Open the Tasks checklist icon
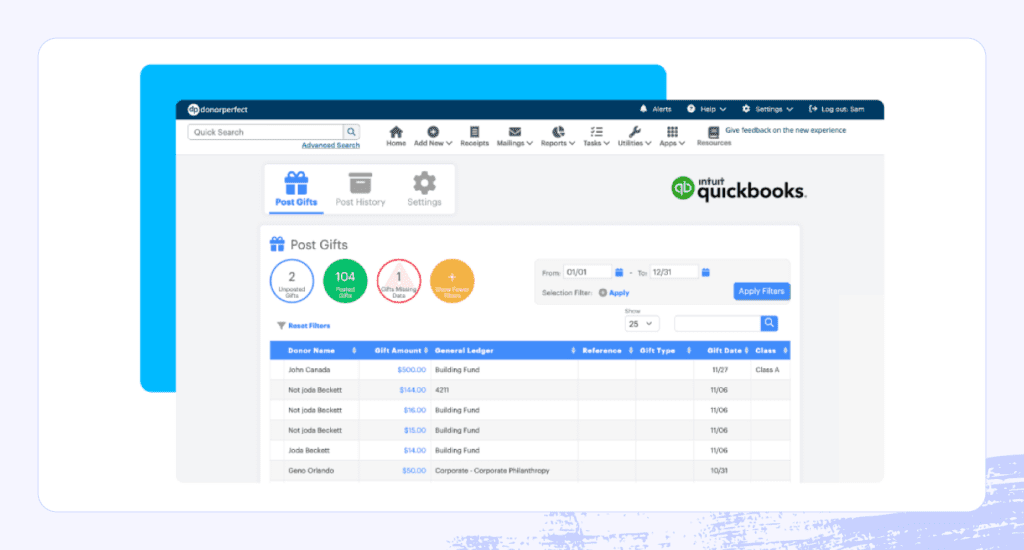This screenshot has width=1024, height=550. pyautogui.click(x=596, y=132)
